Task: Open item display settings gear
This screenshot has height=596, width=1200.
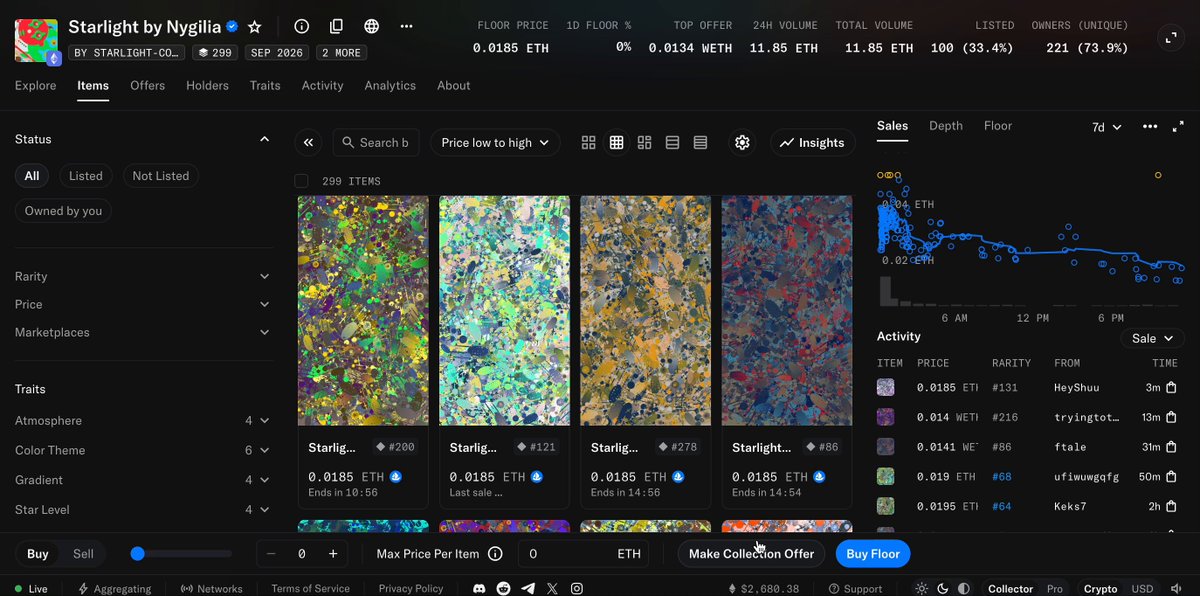Action: (742, 143)
